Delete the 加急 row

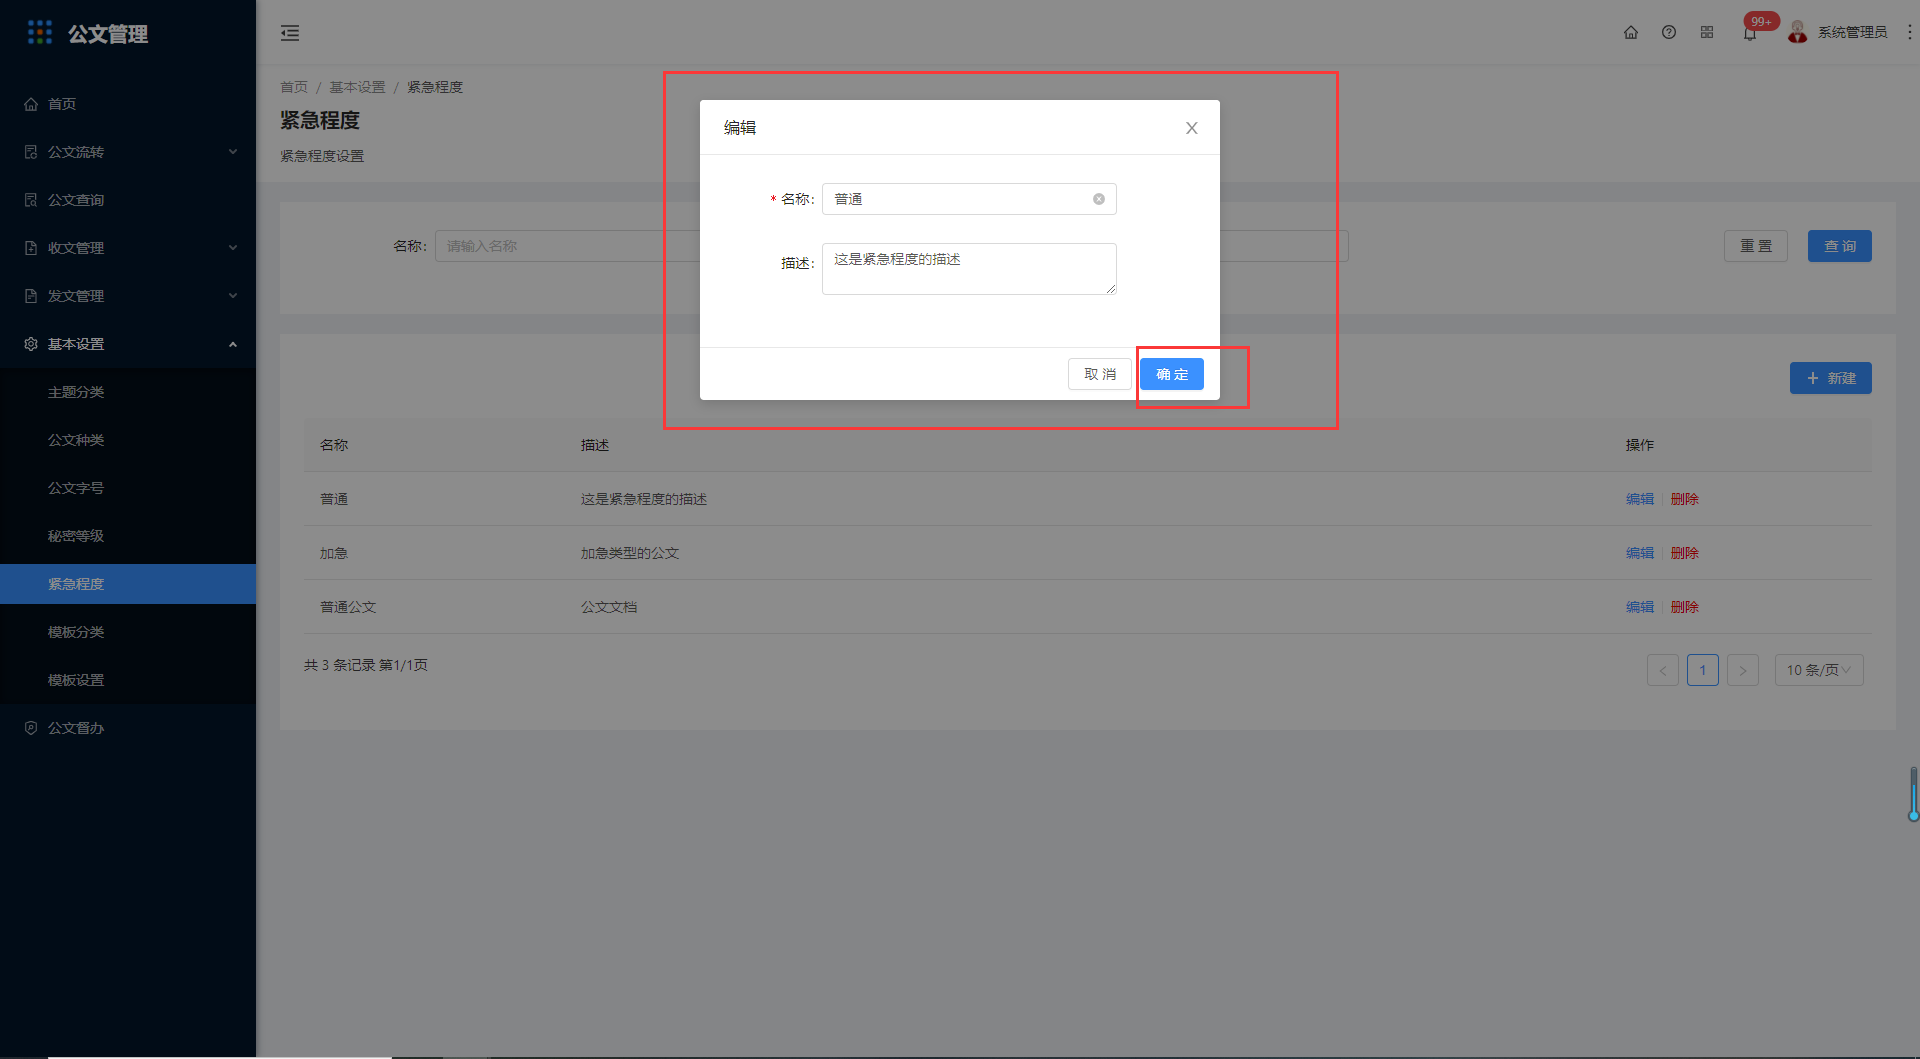coord(1685,553)
